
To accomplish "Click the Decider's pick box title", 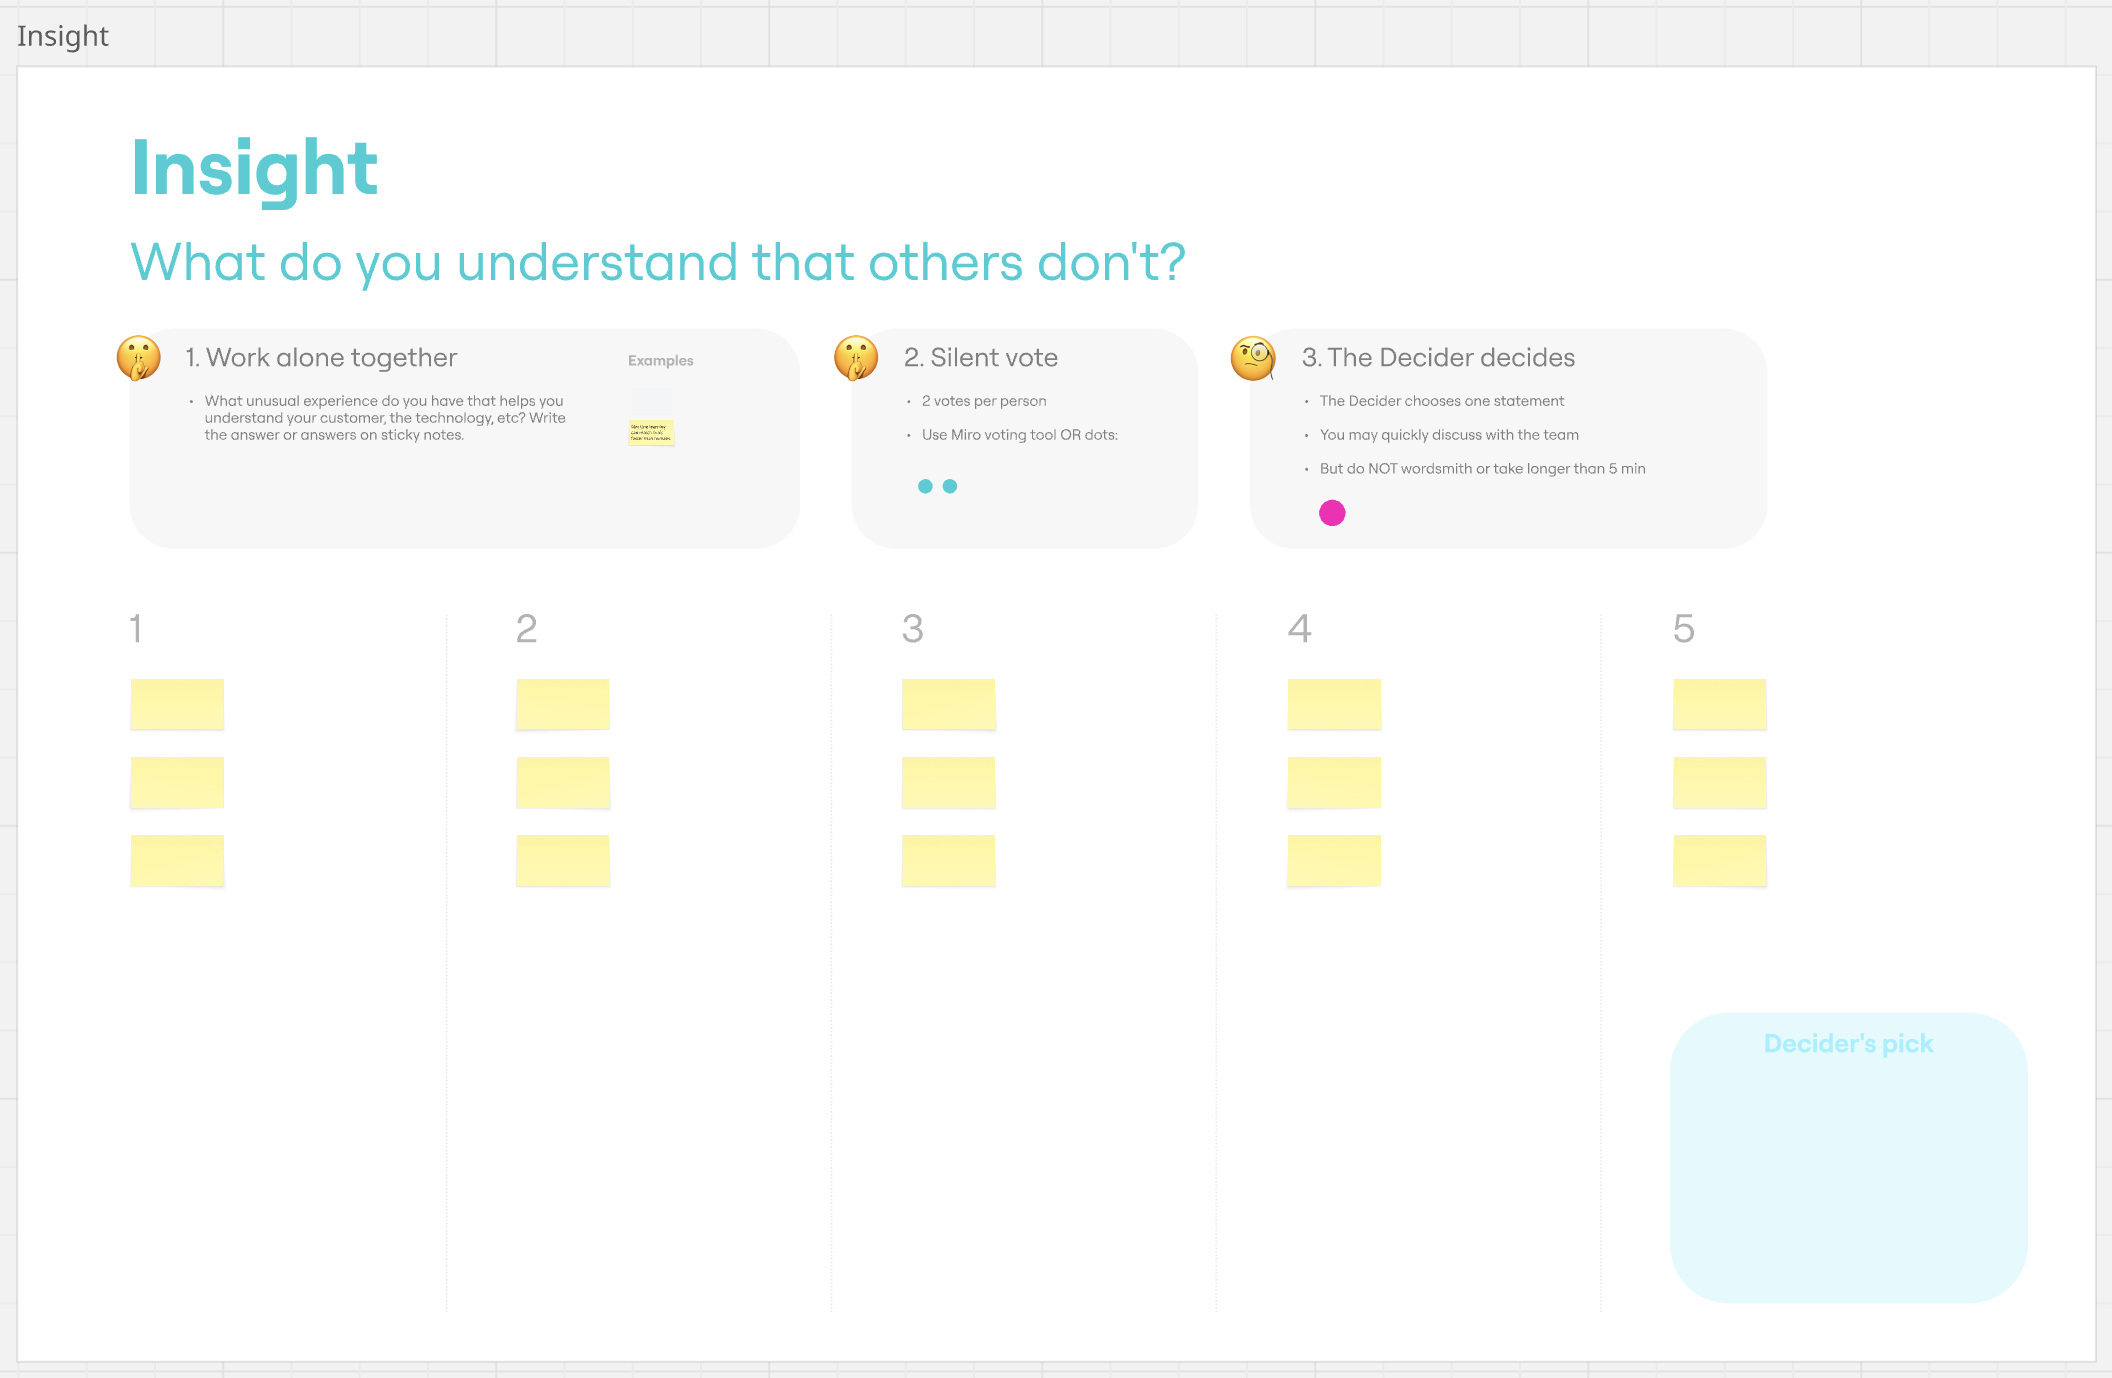I will (1848, 1044).
